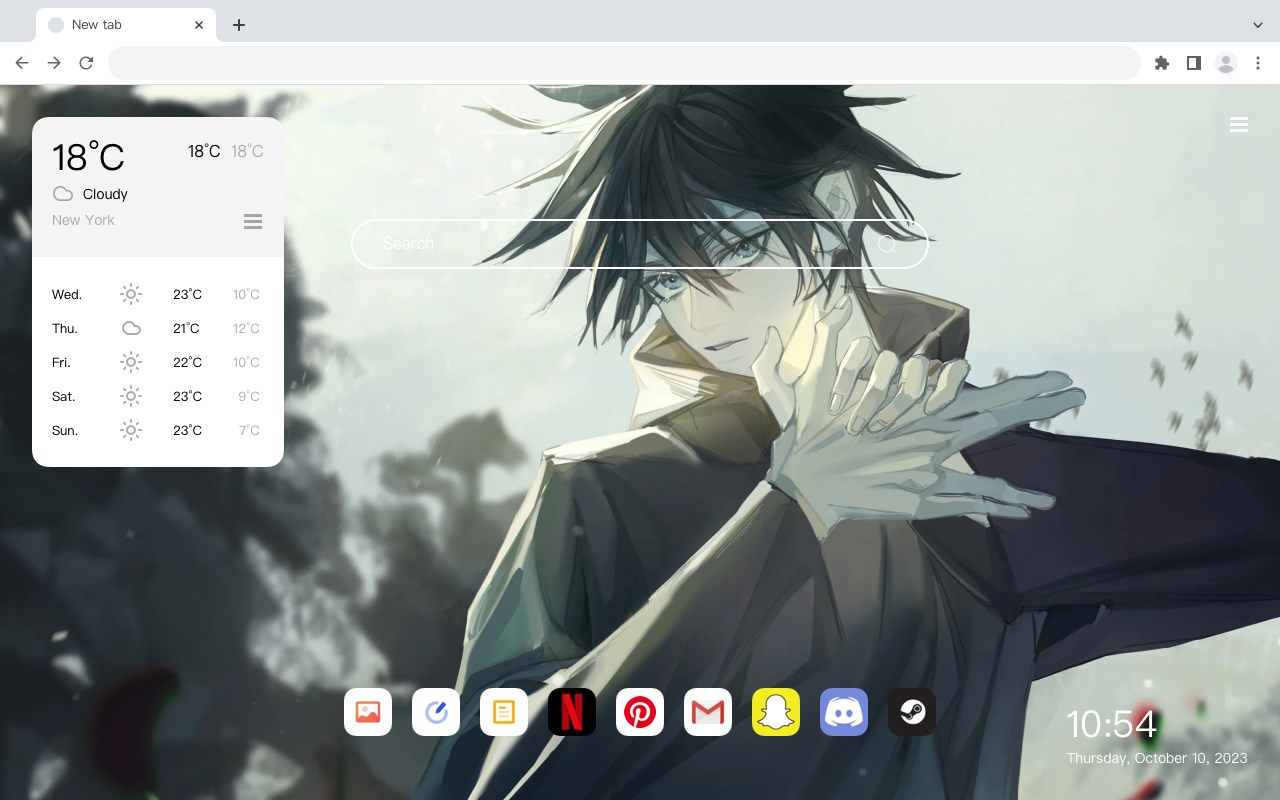
Task: Open the wallpaper gallery image icon
Action: click(368, 712)
